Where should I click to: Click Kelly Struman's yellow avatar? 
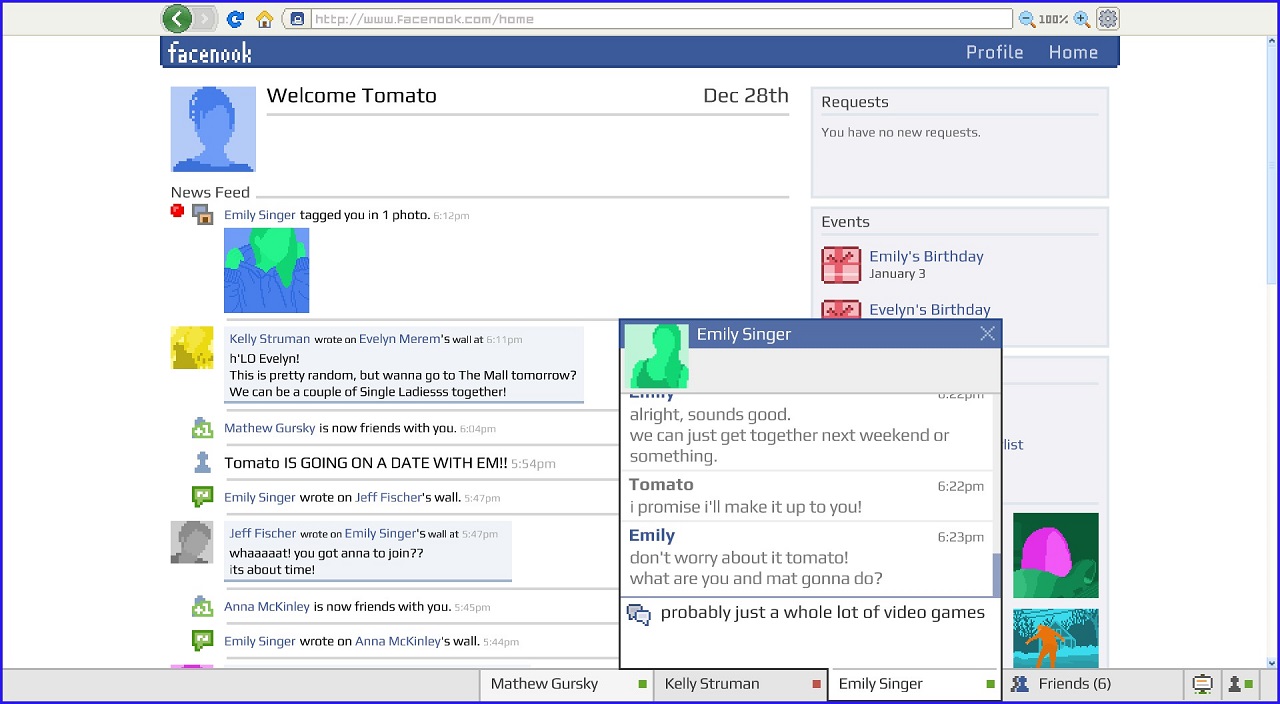pos(192,347)
